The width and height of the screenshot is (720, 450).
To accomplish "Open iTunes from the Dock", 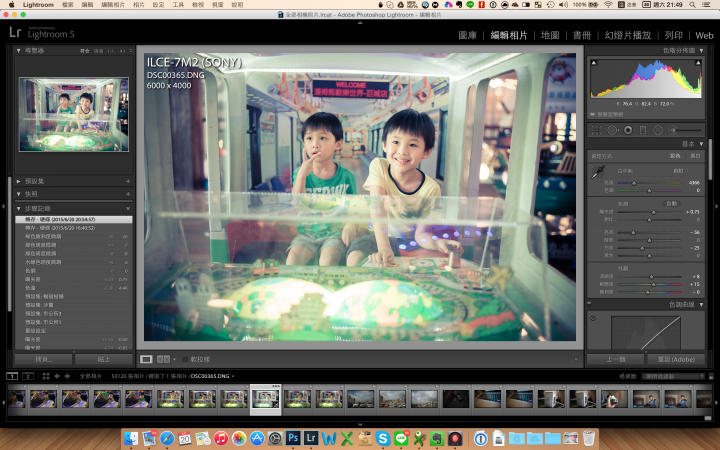I will (221, 438).
